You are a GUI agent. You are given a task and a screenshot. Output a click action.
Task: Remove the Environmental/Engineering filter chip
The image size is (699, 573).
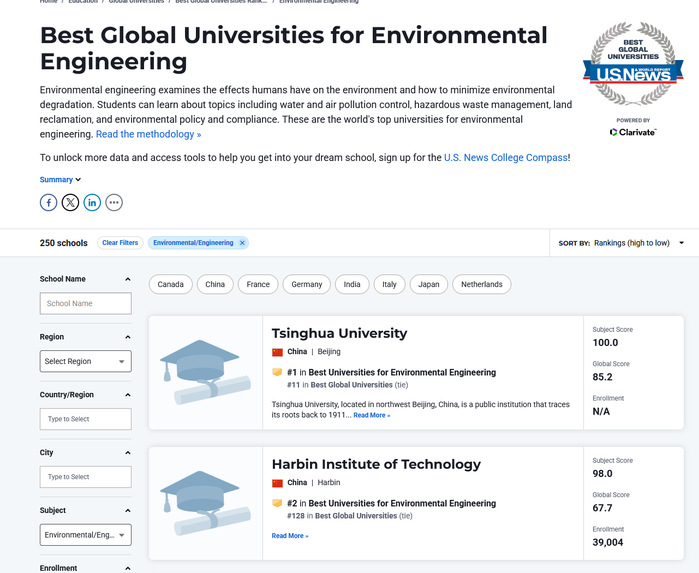click(242, 243)
